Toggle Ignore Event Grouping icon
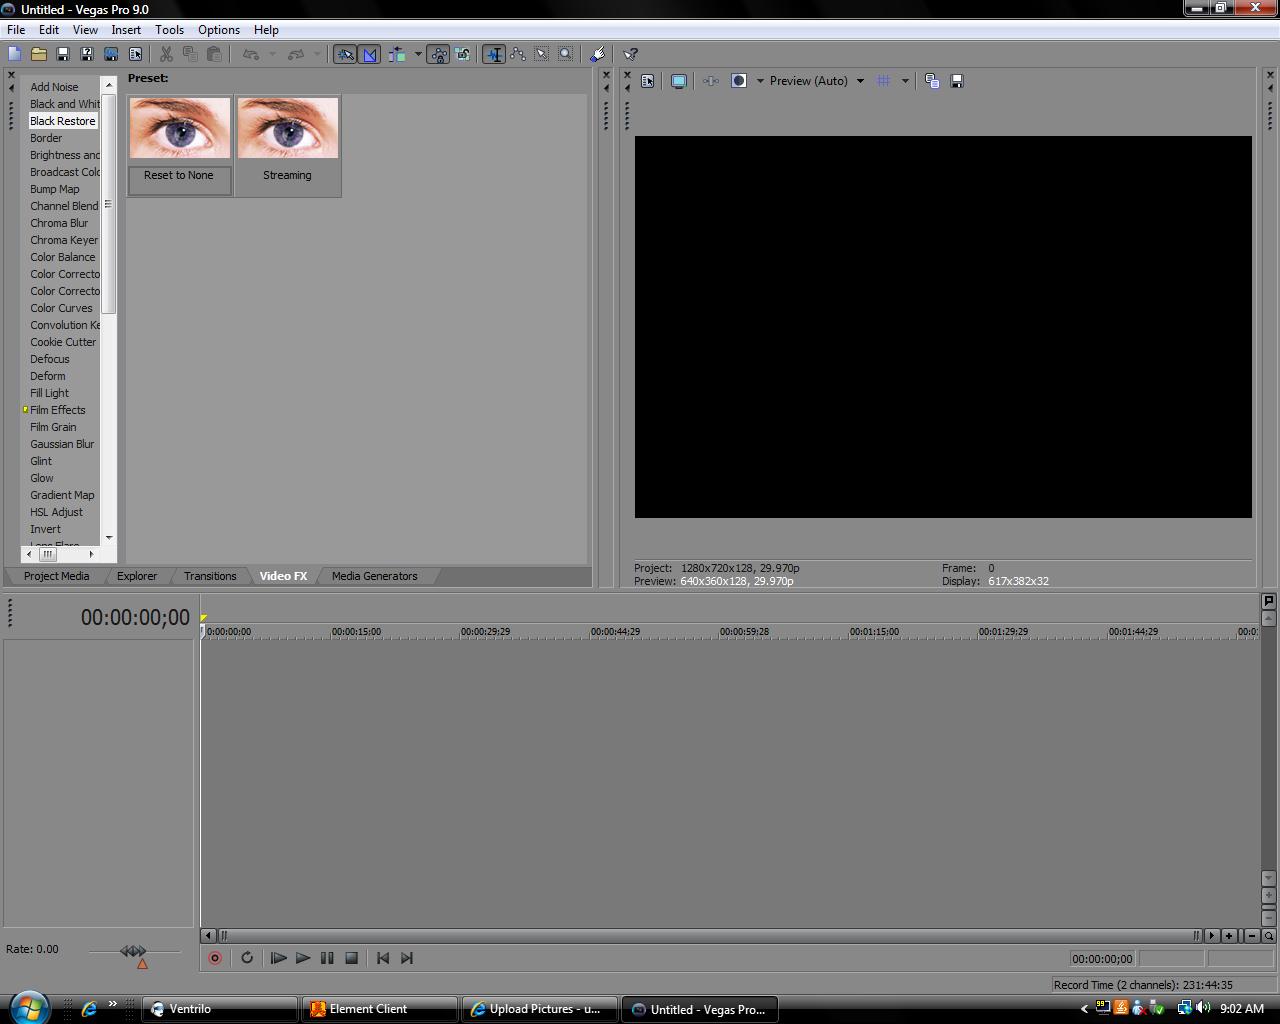1280x1024 pixels. [462, 54]
